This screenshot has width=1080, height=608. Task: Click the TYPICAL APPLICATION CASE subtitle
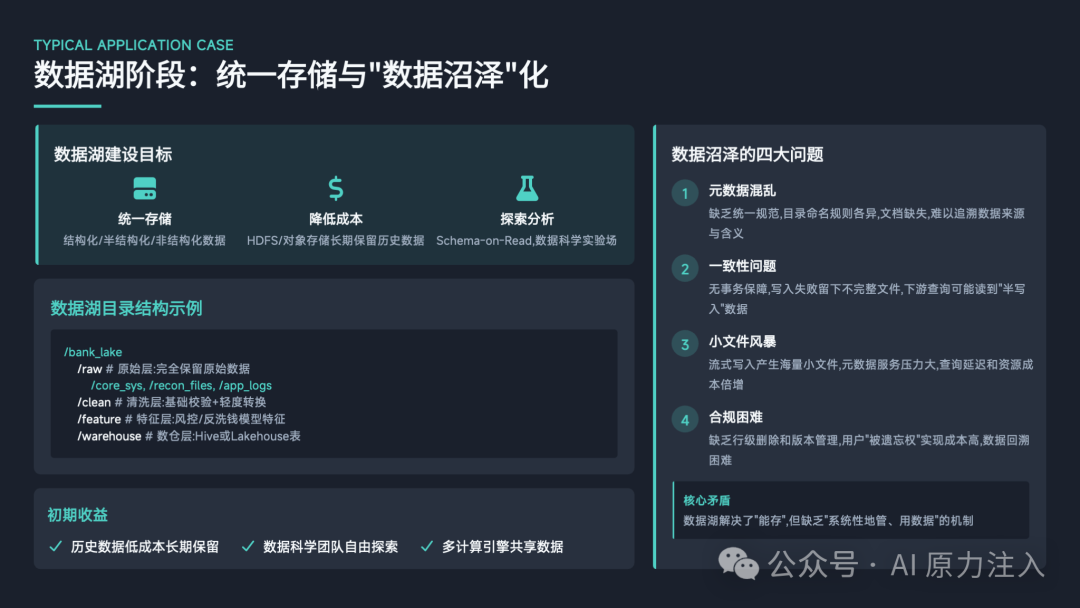[x=134, y=45]
